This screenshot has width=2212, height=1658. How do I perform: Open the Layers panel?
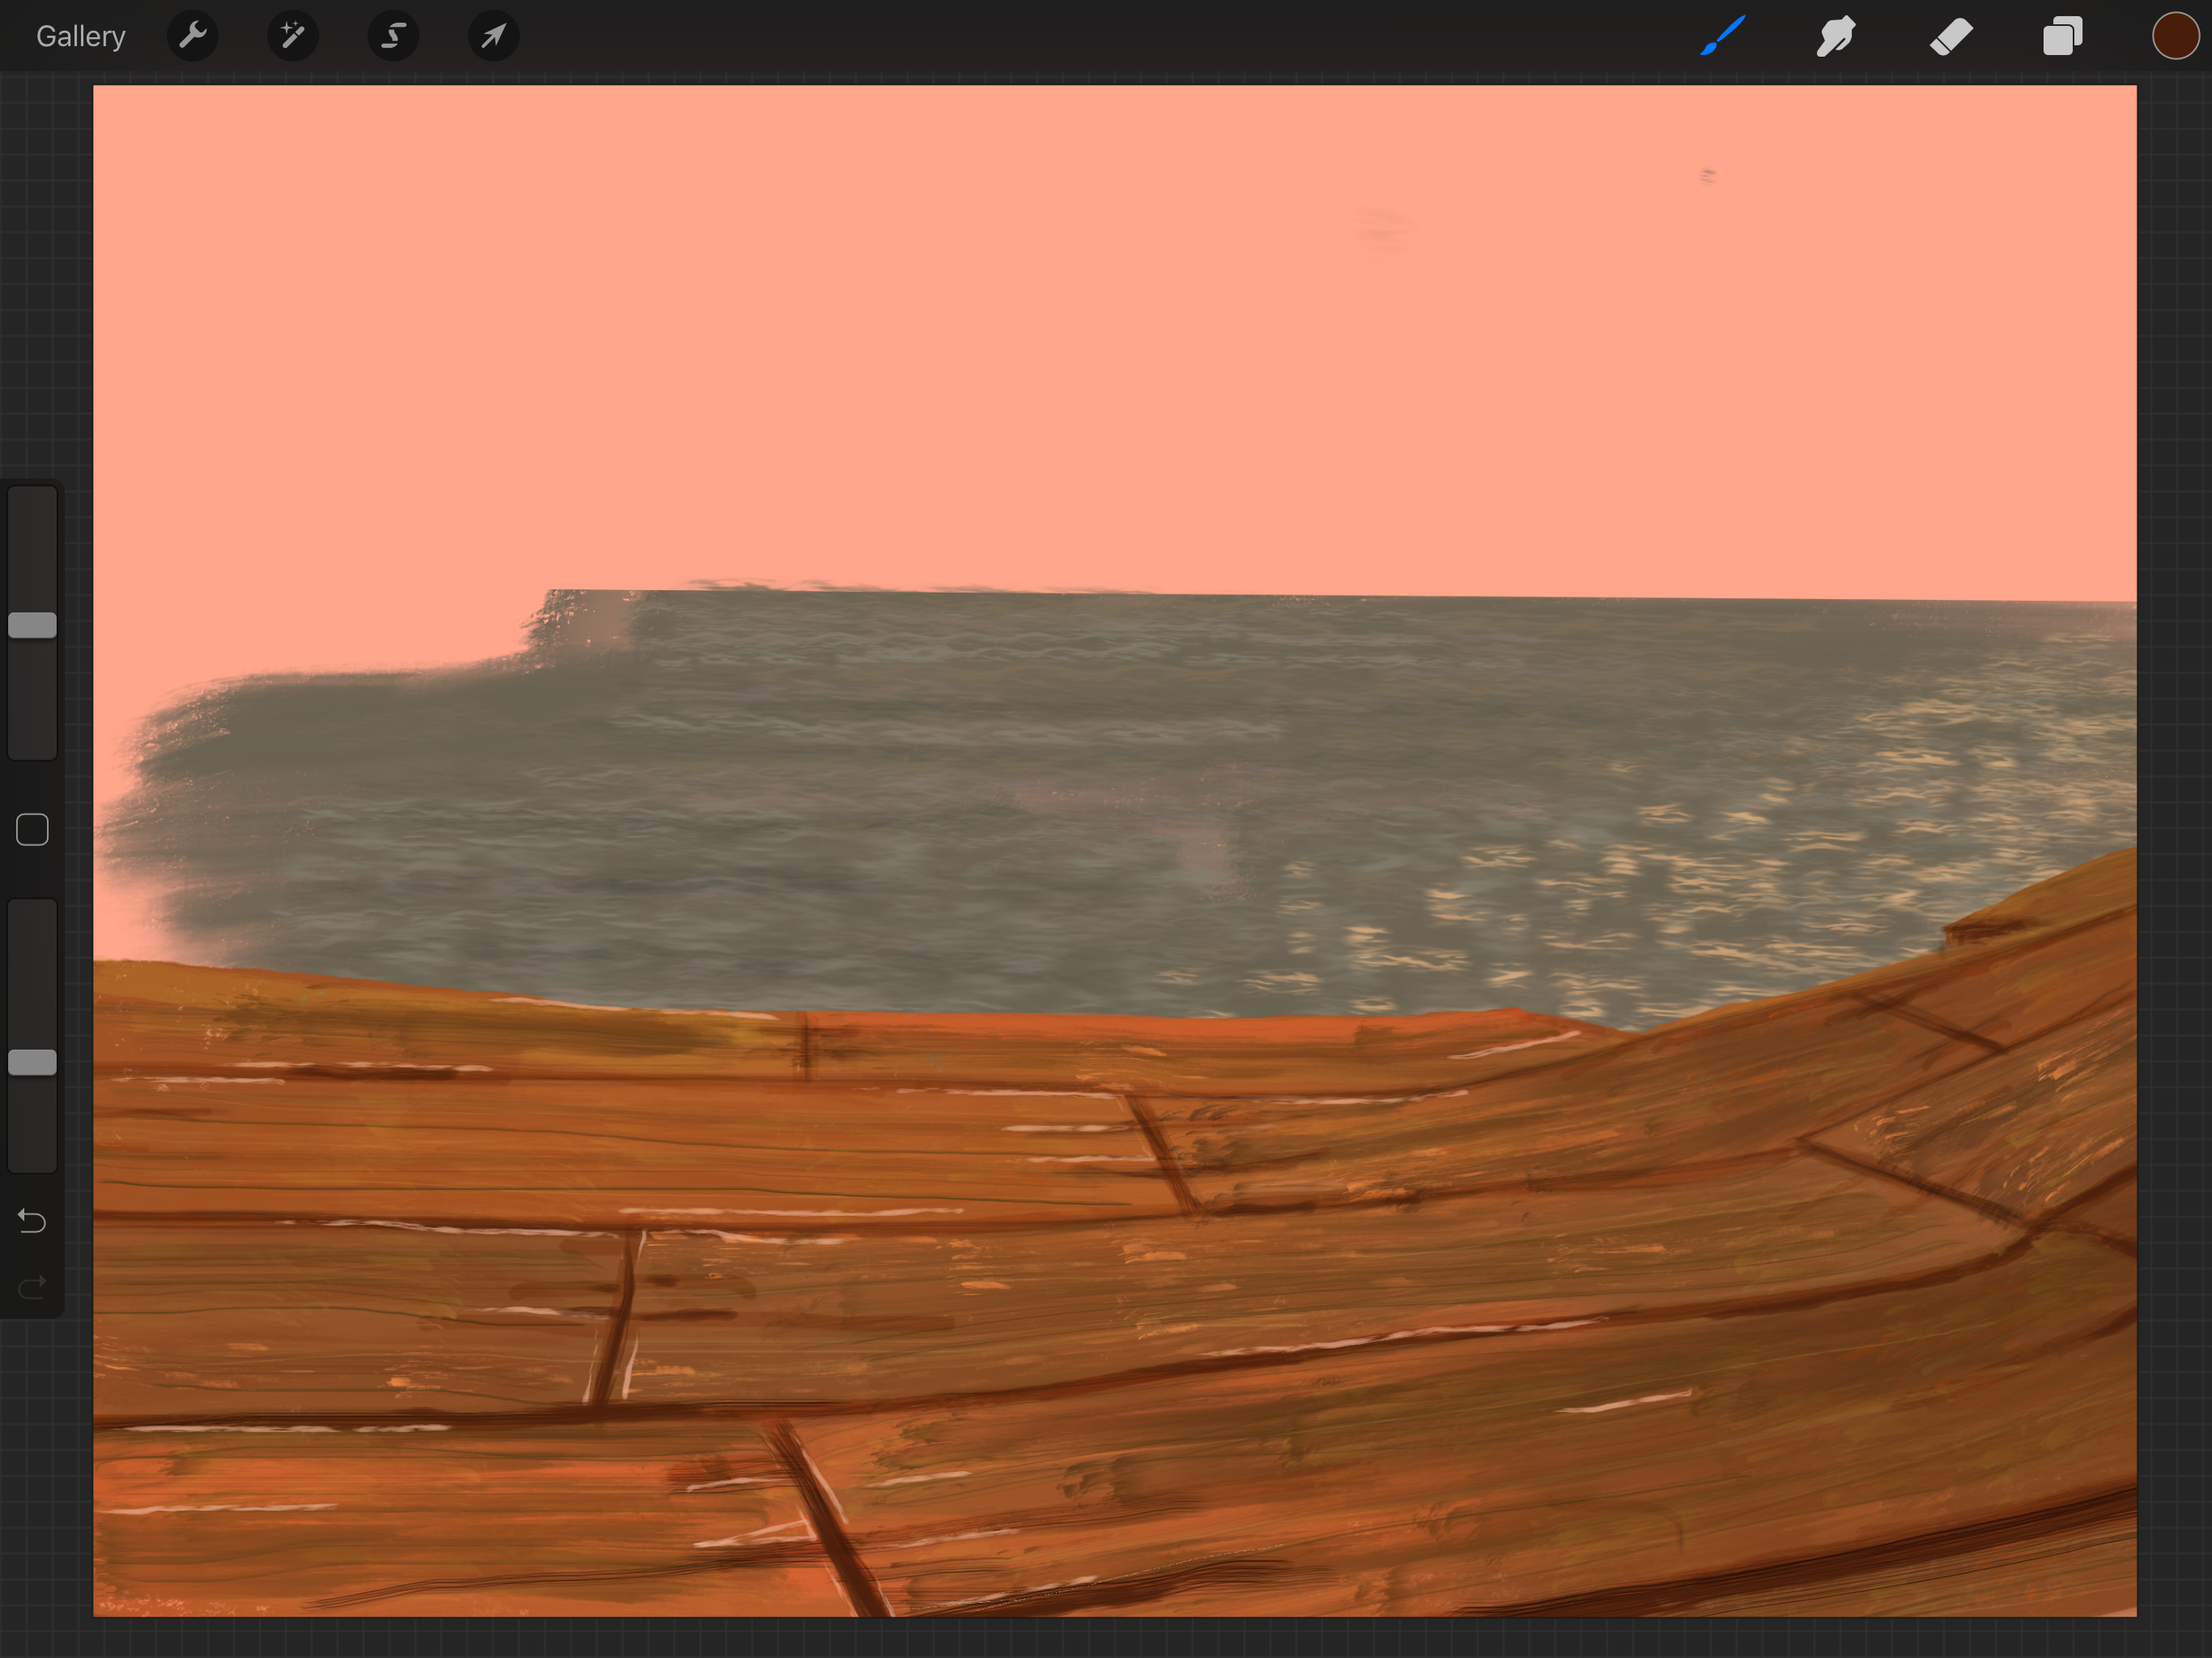2063,36
